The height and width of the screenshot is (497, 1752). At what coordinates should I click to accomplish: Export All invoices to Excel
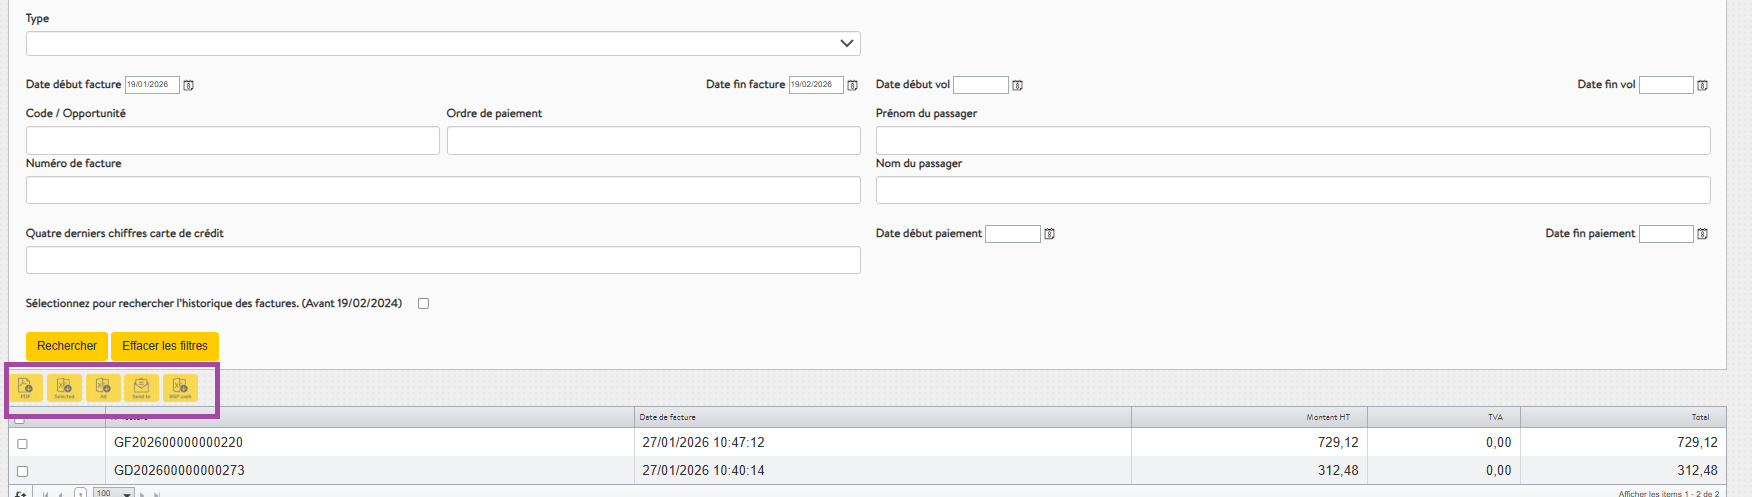tap(103, 388)
